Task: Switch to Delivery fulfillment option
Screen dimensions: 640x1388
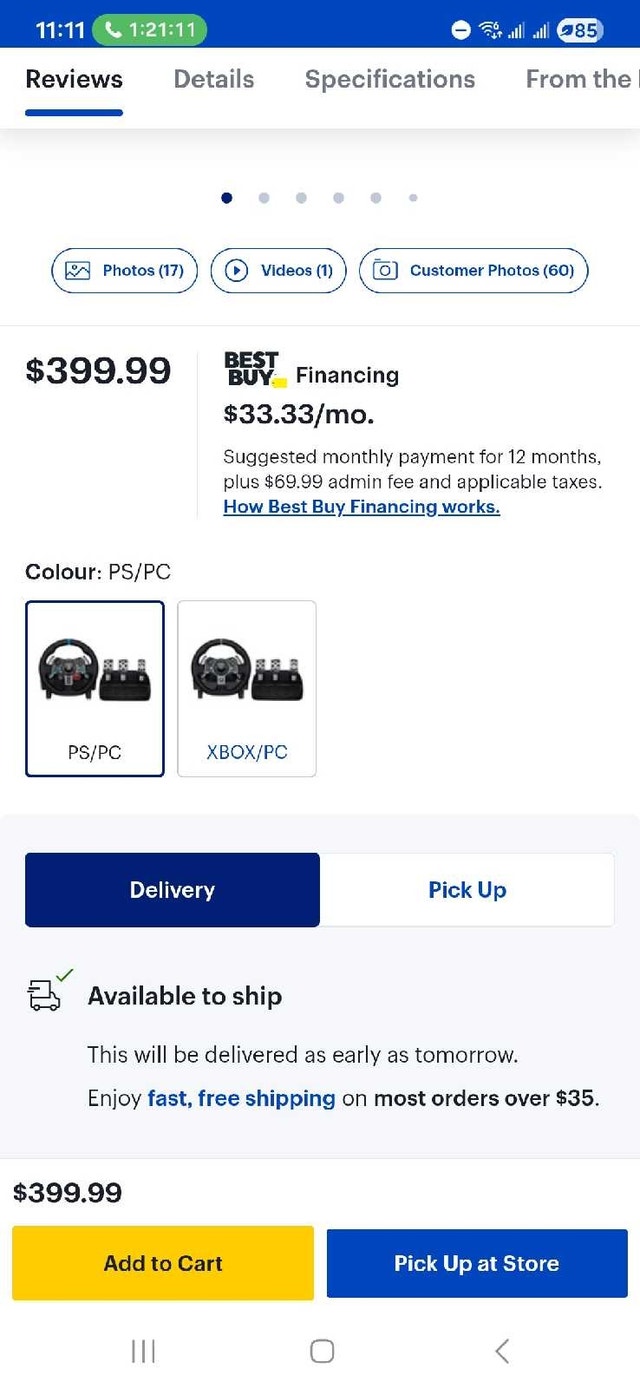Action: 172,890
